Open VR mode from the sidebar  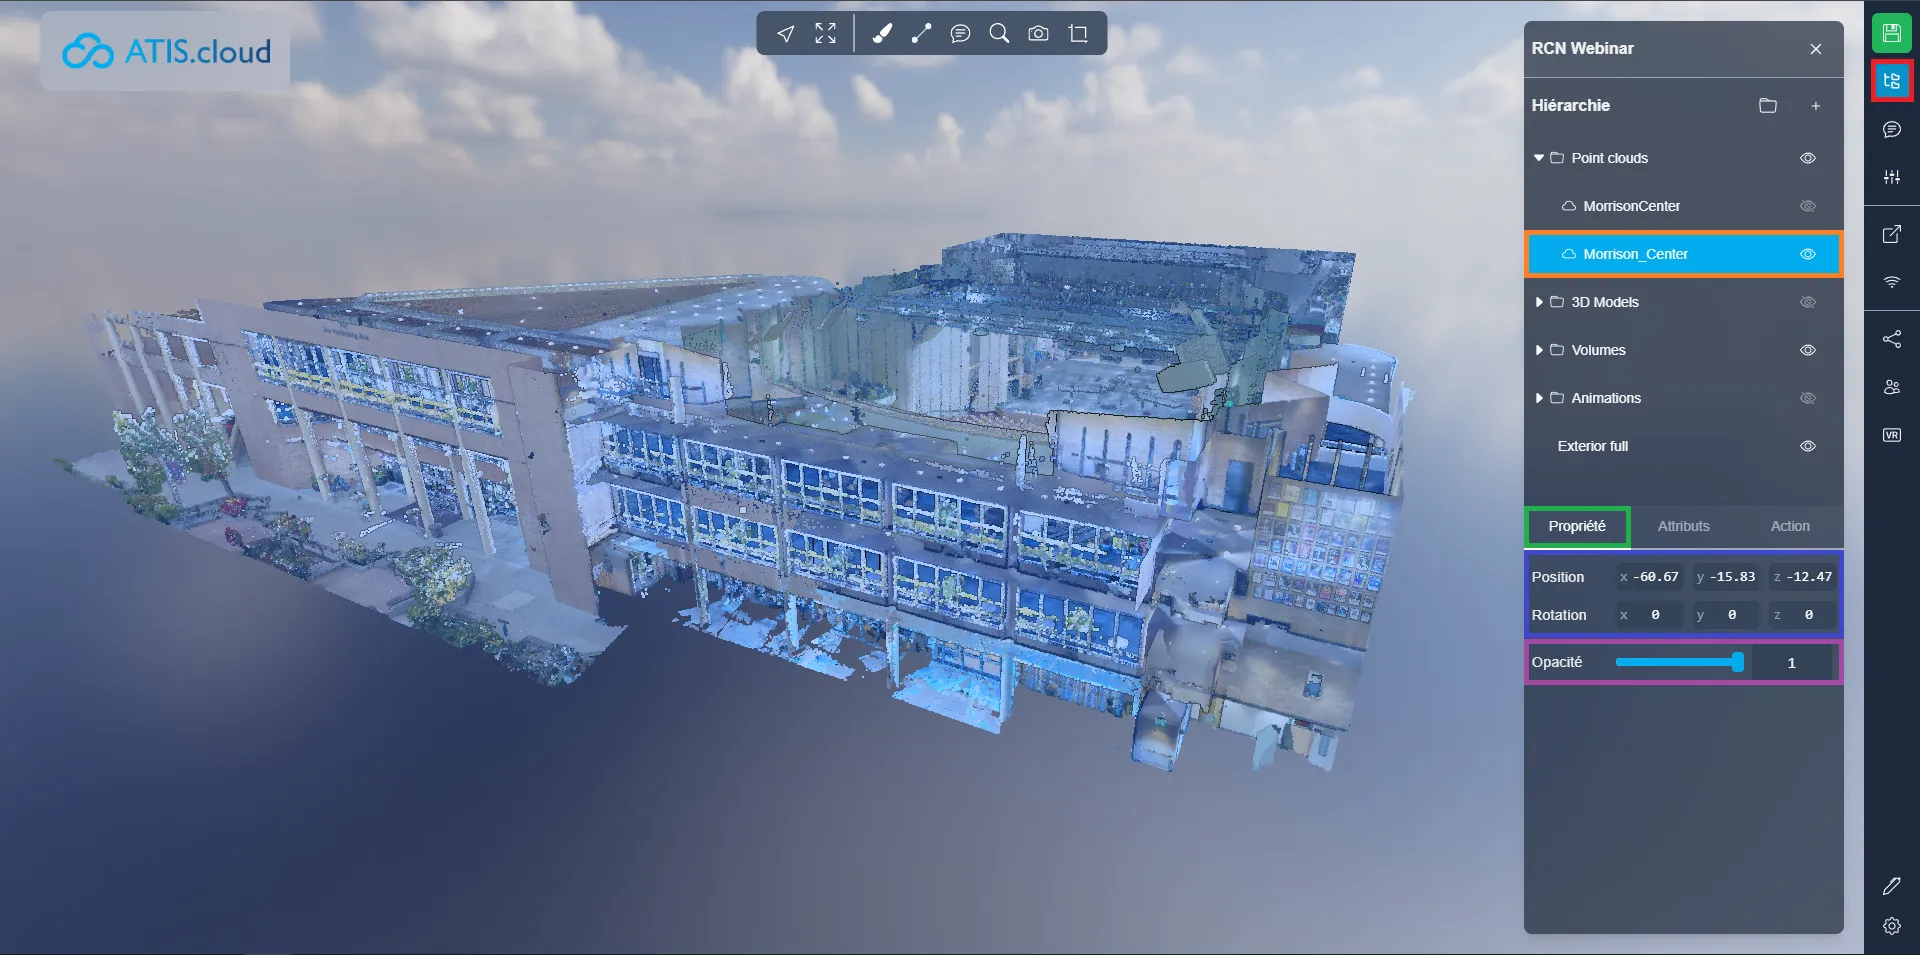point(1891,435)
